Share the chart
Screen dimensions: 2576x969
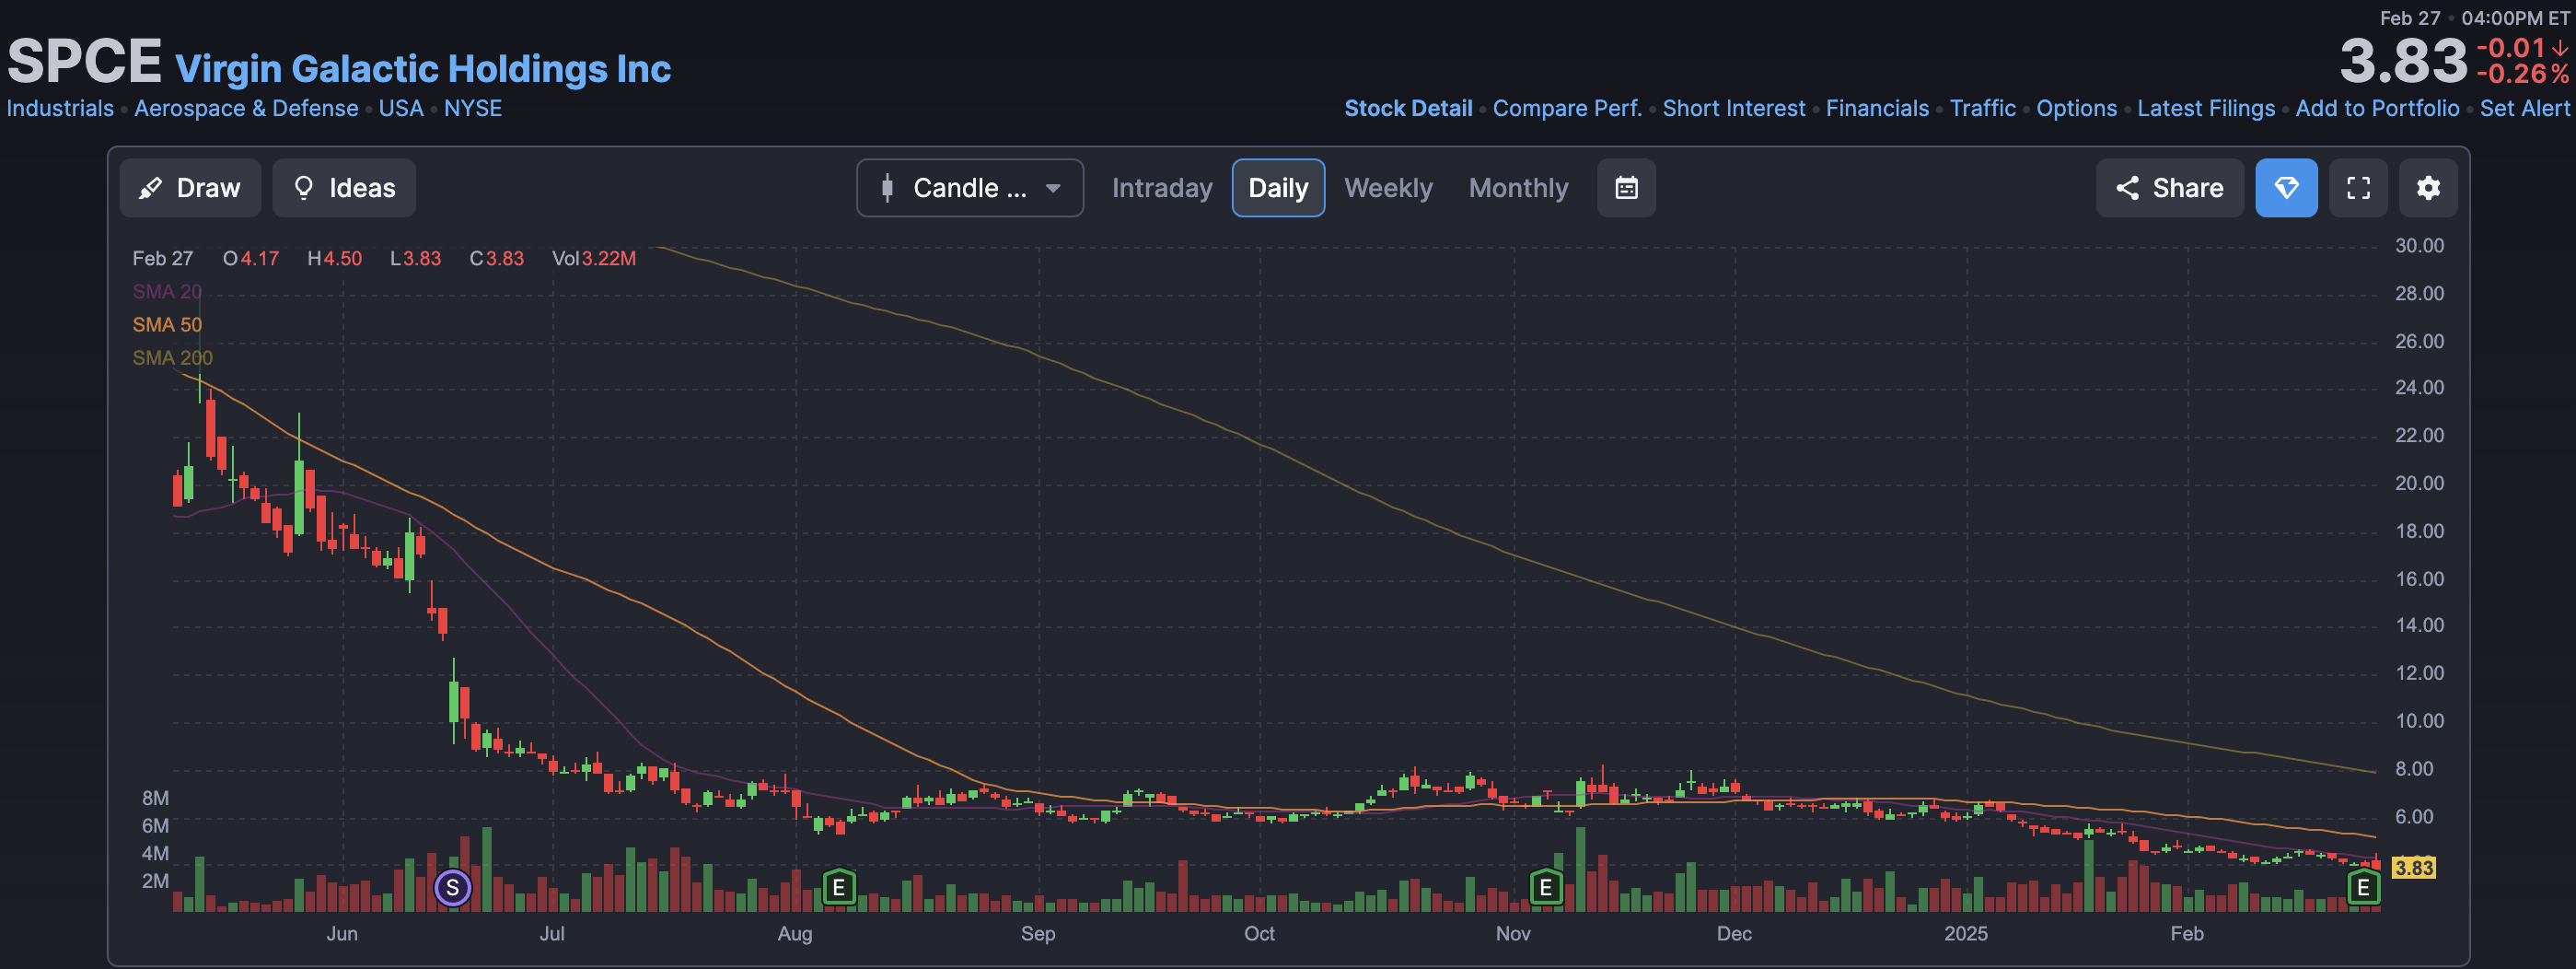coord(2170,188)
